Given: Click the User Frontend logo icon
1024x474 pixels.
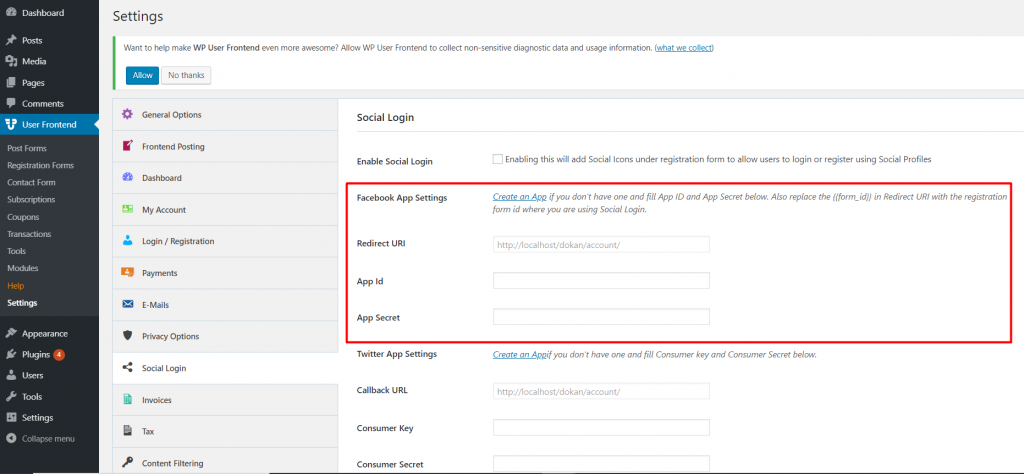Looking at the screenshot, I should tap(10, 125).
